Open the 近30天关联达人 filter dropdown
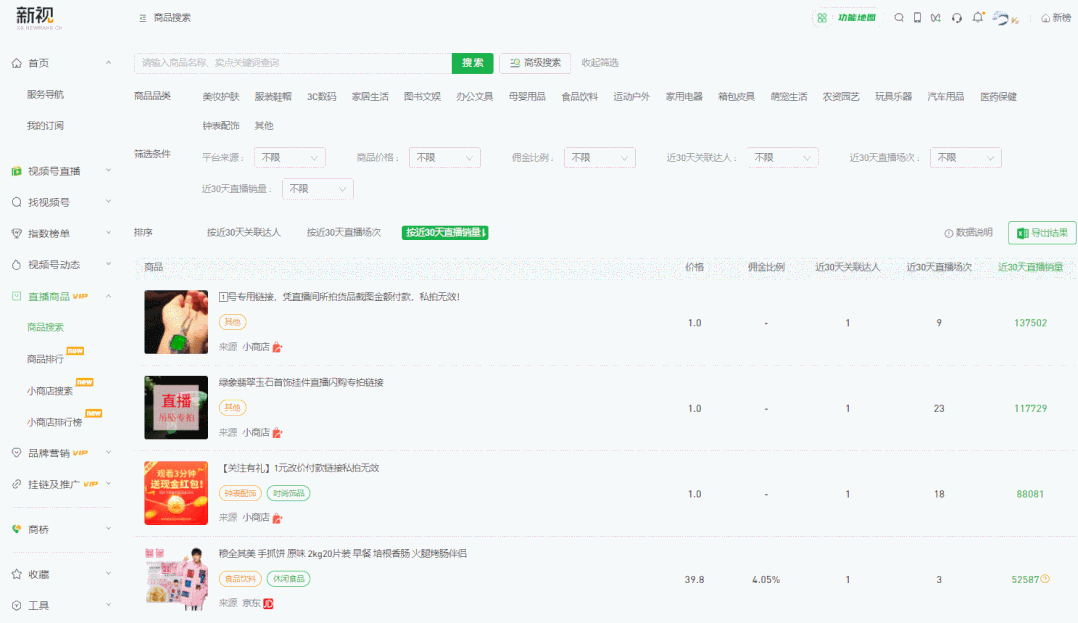This screenshot has width=1078, height=623. [x=782, y=157]
